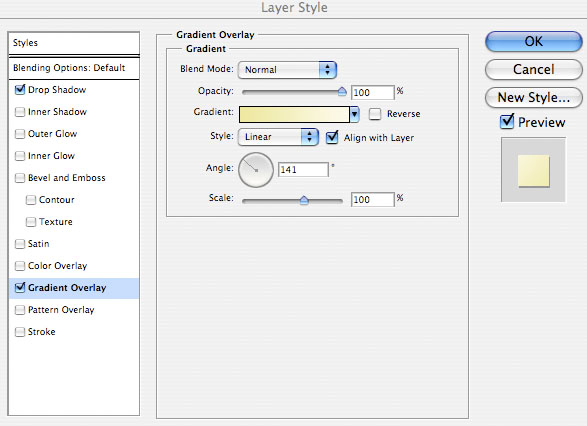587x426 pixels.
Task: Open the Blend Mode dropdown
Action: 287,70
